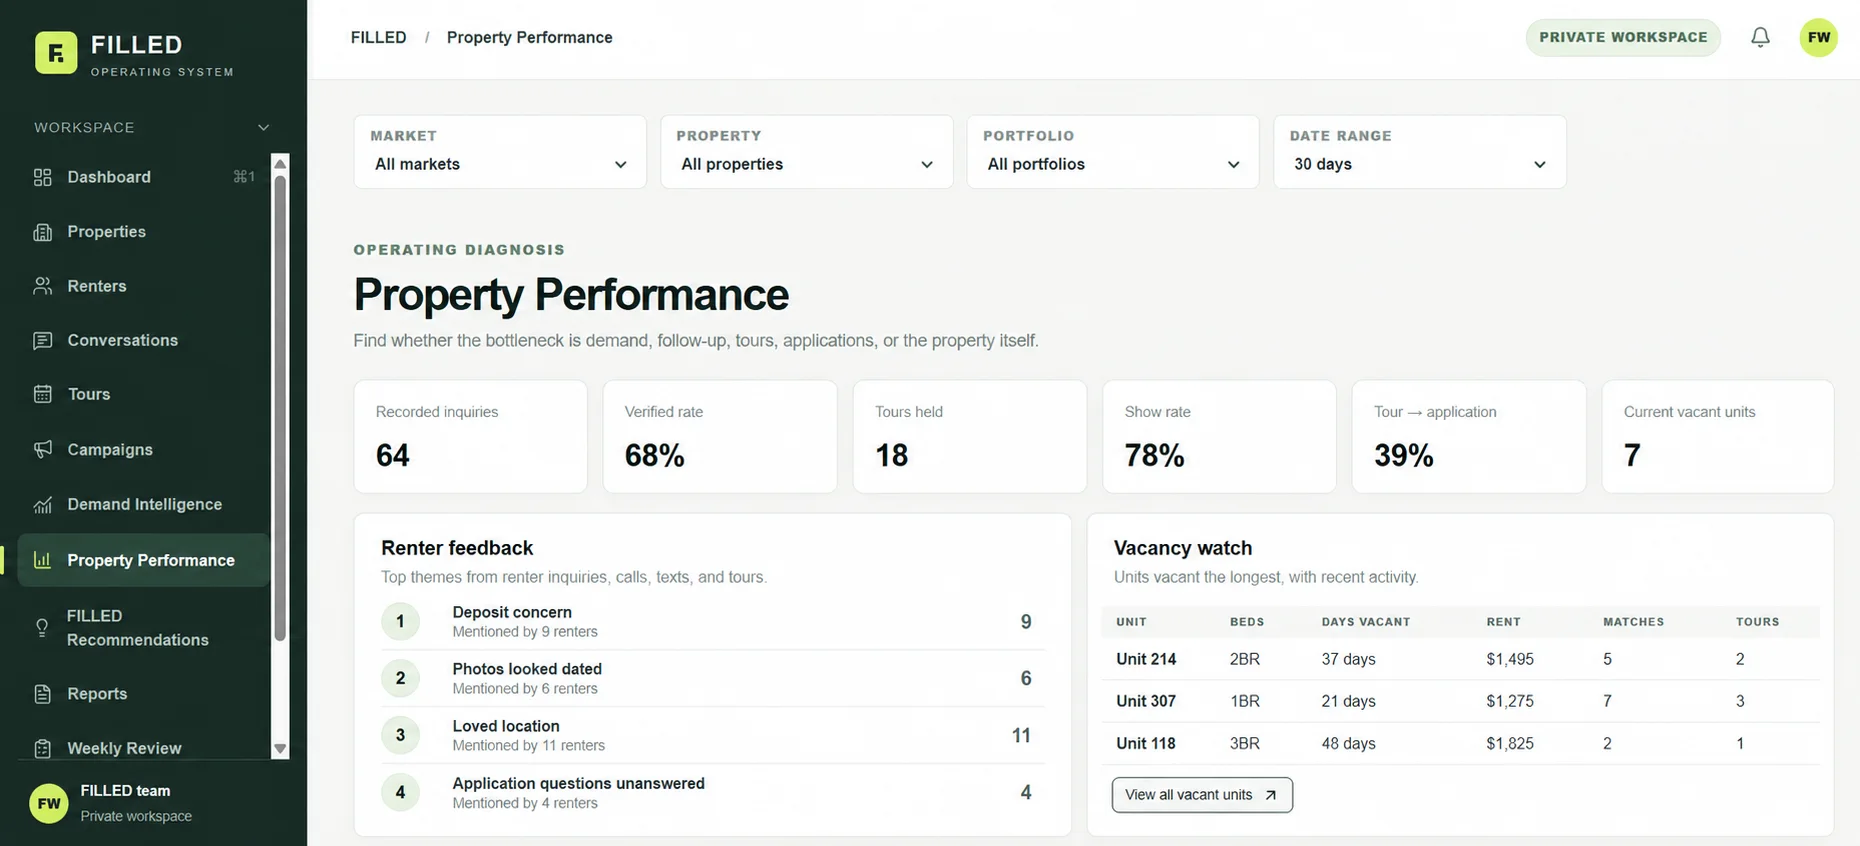The image size is (1860, 846).
Task: Select Deposit concern feedback row
Action: point(713,622)
